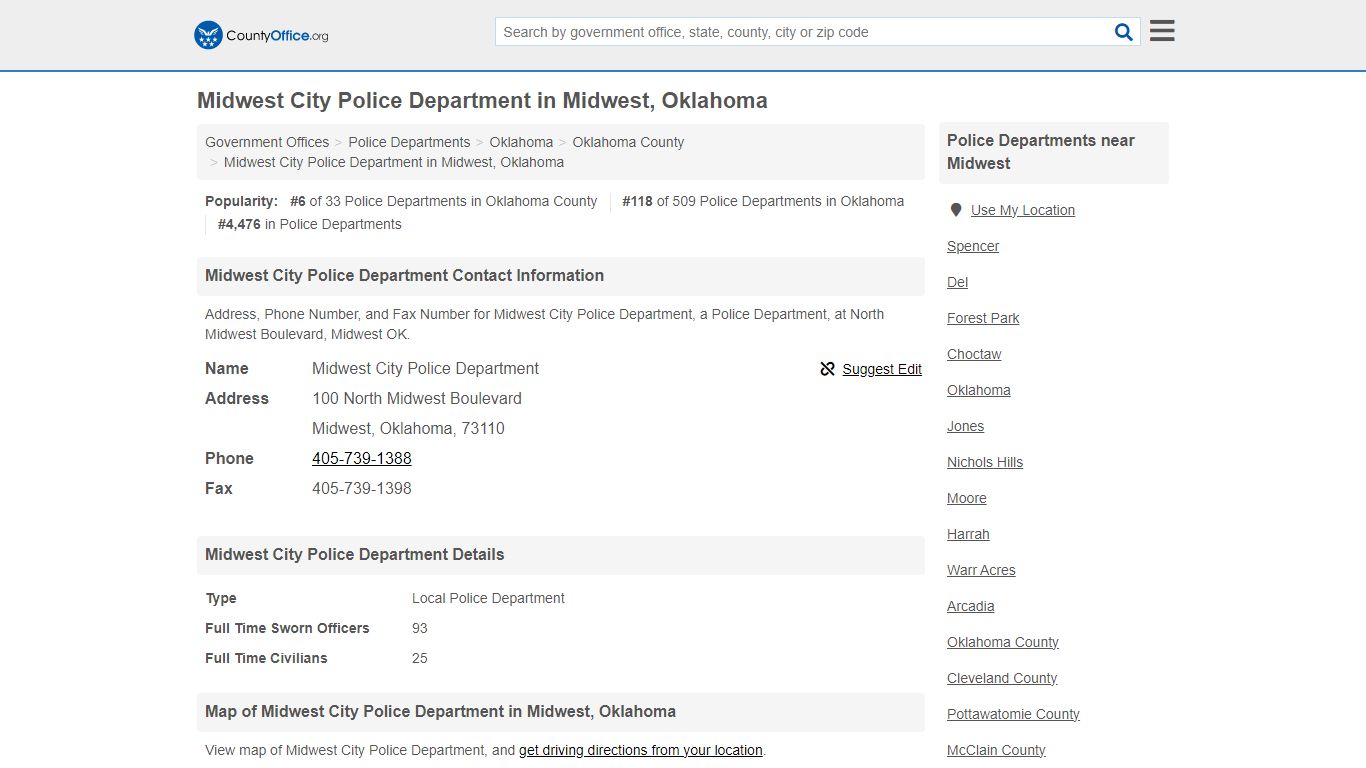The image size is (1366, 768).
Task: Open Nichols Hills link
Action: [x=985, y=462]
